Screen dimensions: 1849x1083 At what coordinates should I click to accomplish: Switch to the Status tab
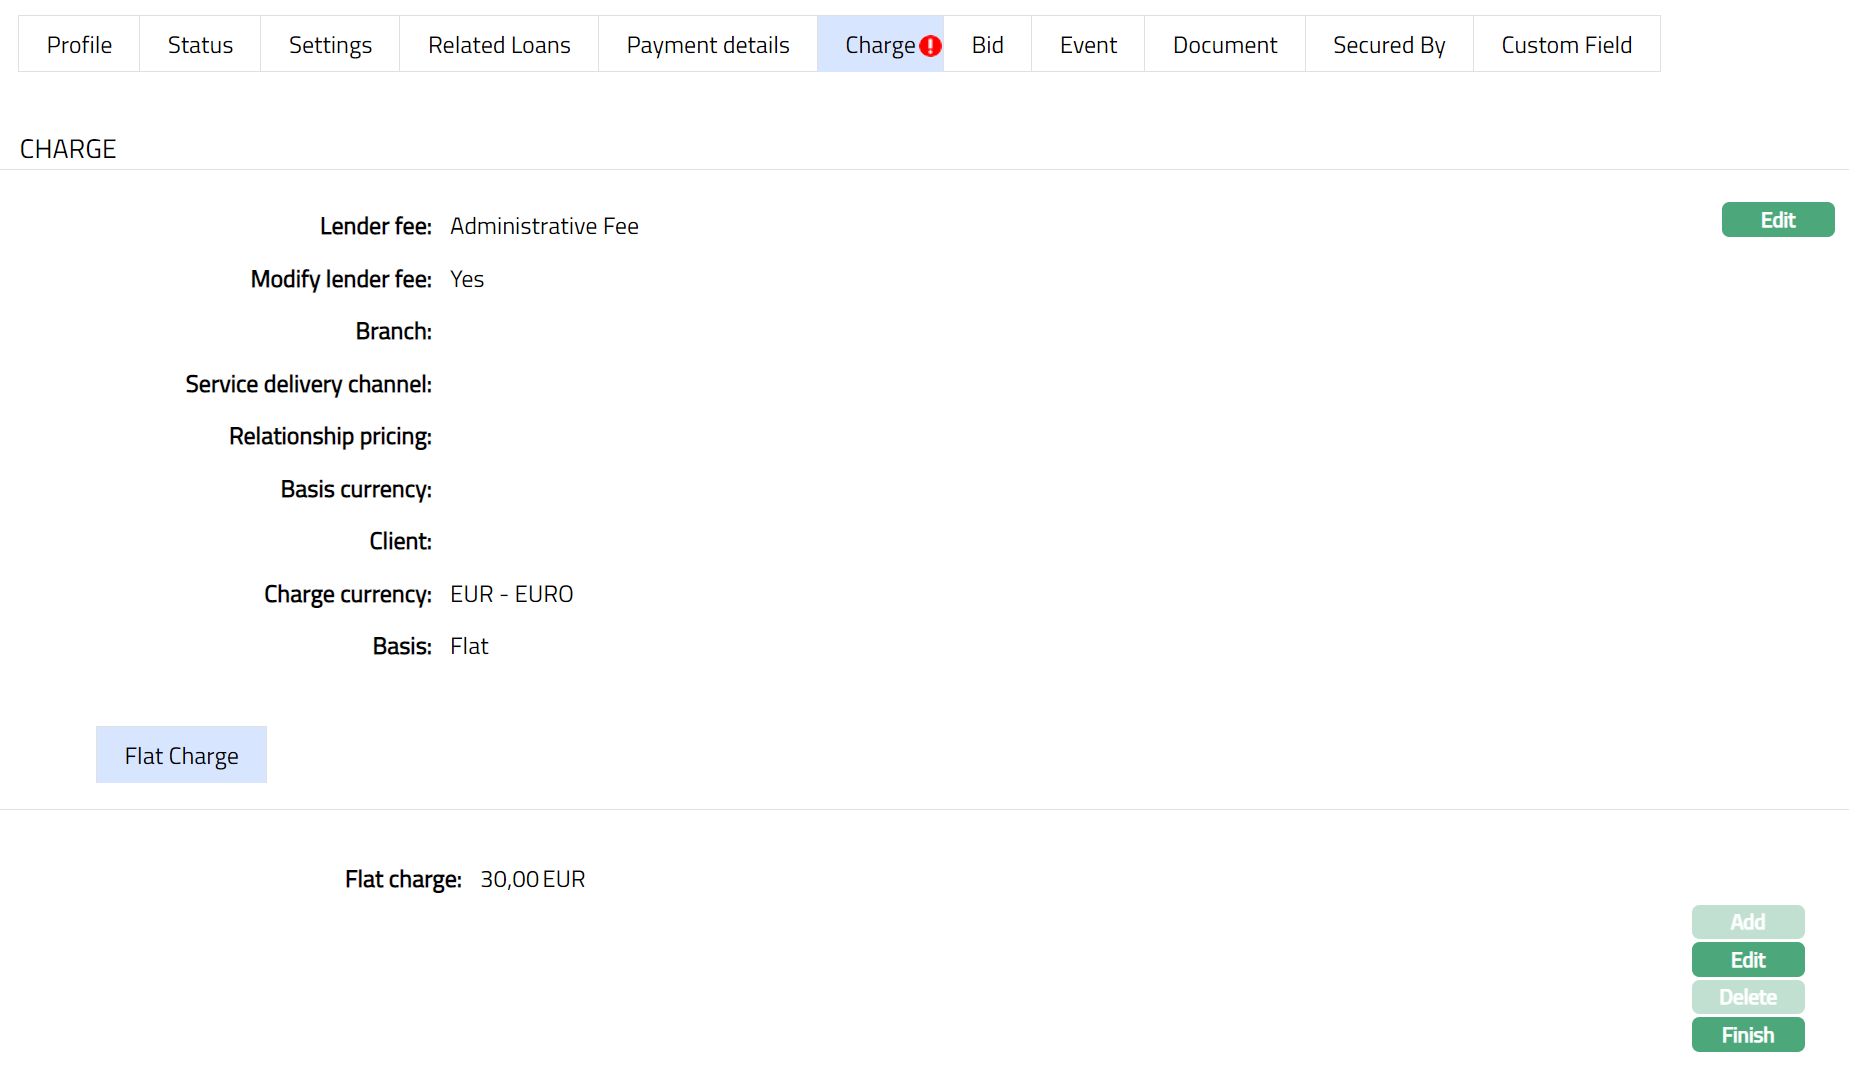tap(200, 45)
